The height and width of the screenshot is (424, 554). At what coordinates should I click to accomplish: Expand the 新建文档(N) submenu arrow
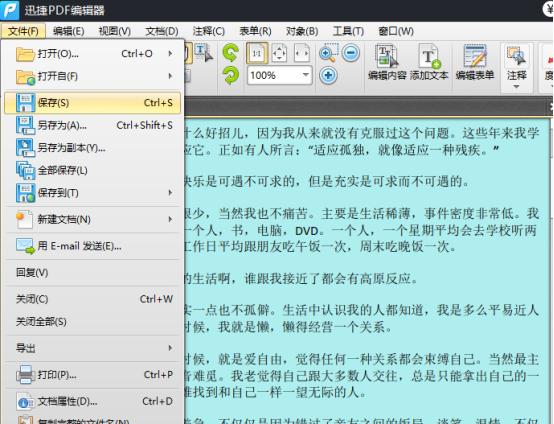pyautogui.click(x=170, y=219)
